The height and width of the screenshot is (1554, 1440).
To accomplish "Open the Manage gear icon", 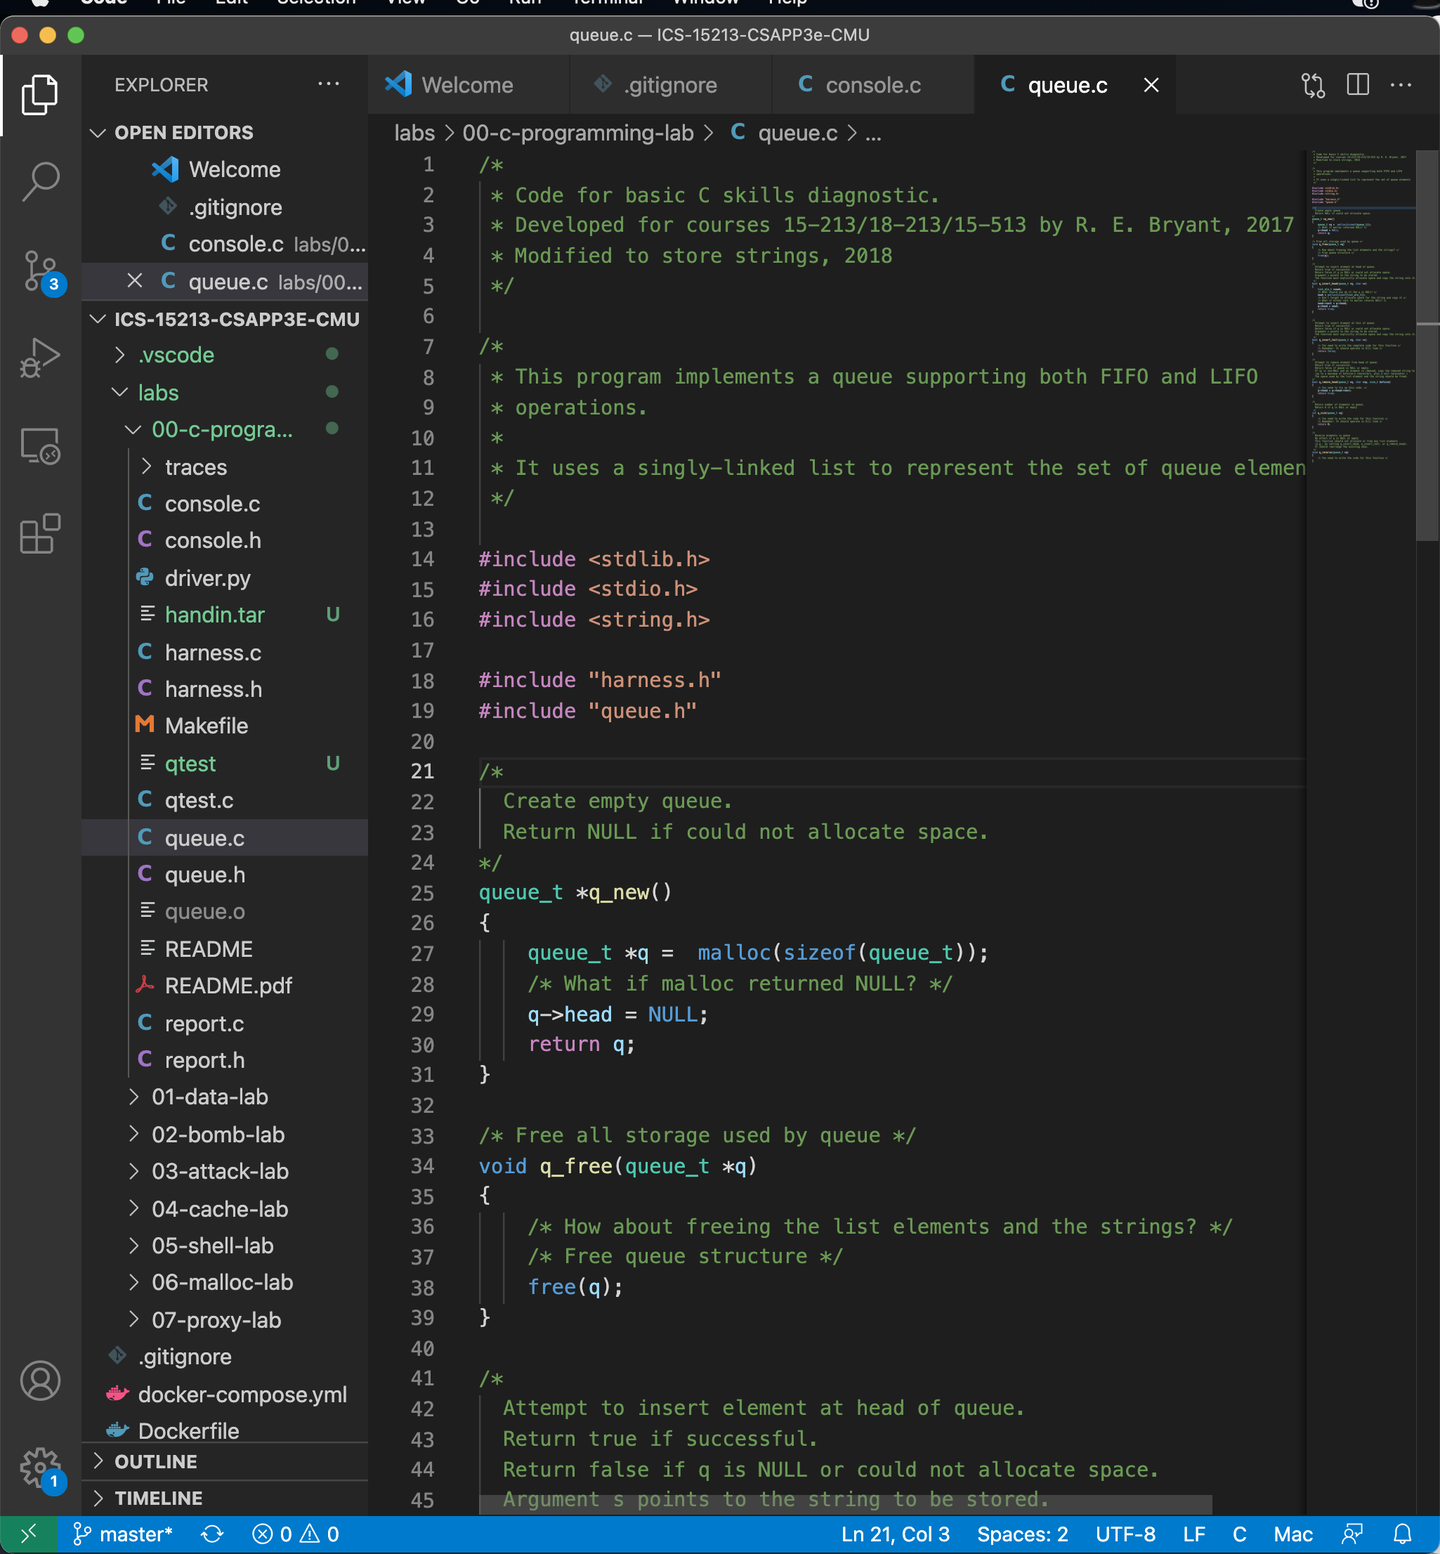I will click(40, 1469).
